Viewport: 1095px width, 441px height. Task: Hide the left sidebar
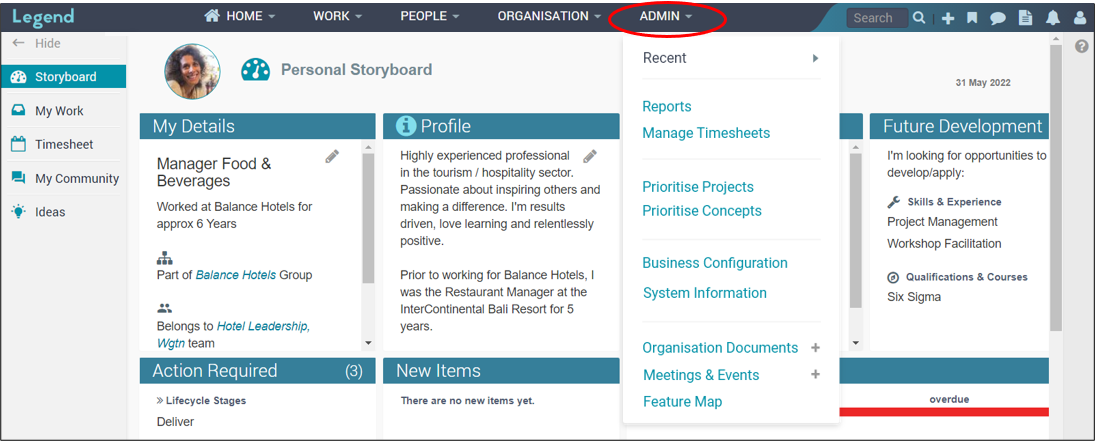(x=37, y=43)
